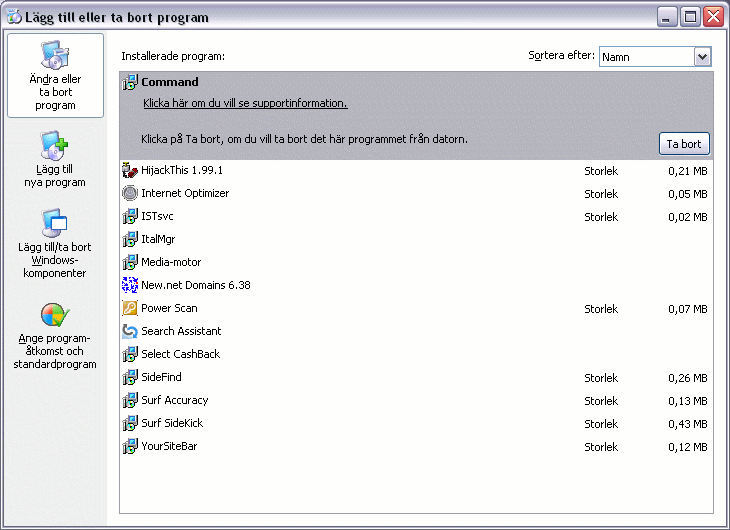Click Storlek label in Power Scan row
This screenshot has width=730, height=530.
point(601,309)
